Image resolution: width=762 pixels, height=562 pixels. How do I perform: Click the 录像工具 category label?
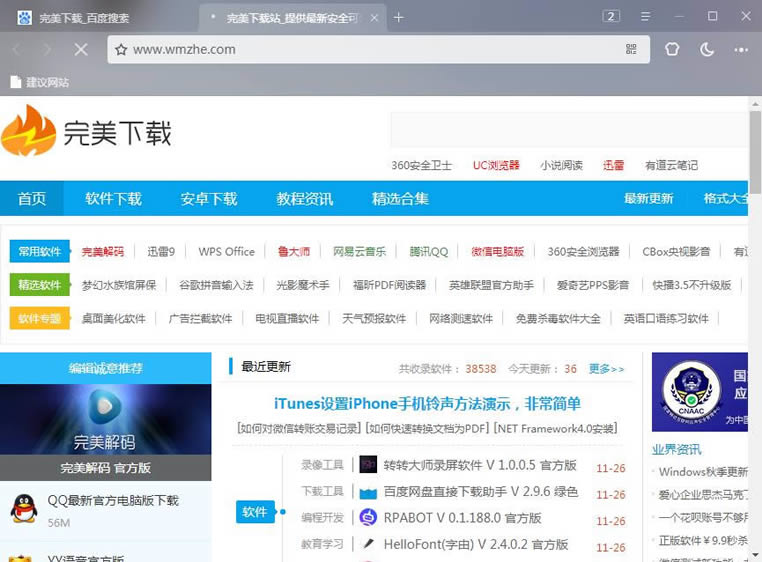322,465
